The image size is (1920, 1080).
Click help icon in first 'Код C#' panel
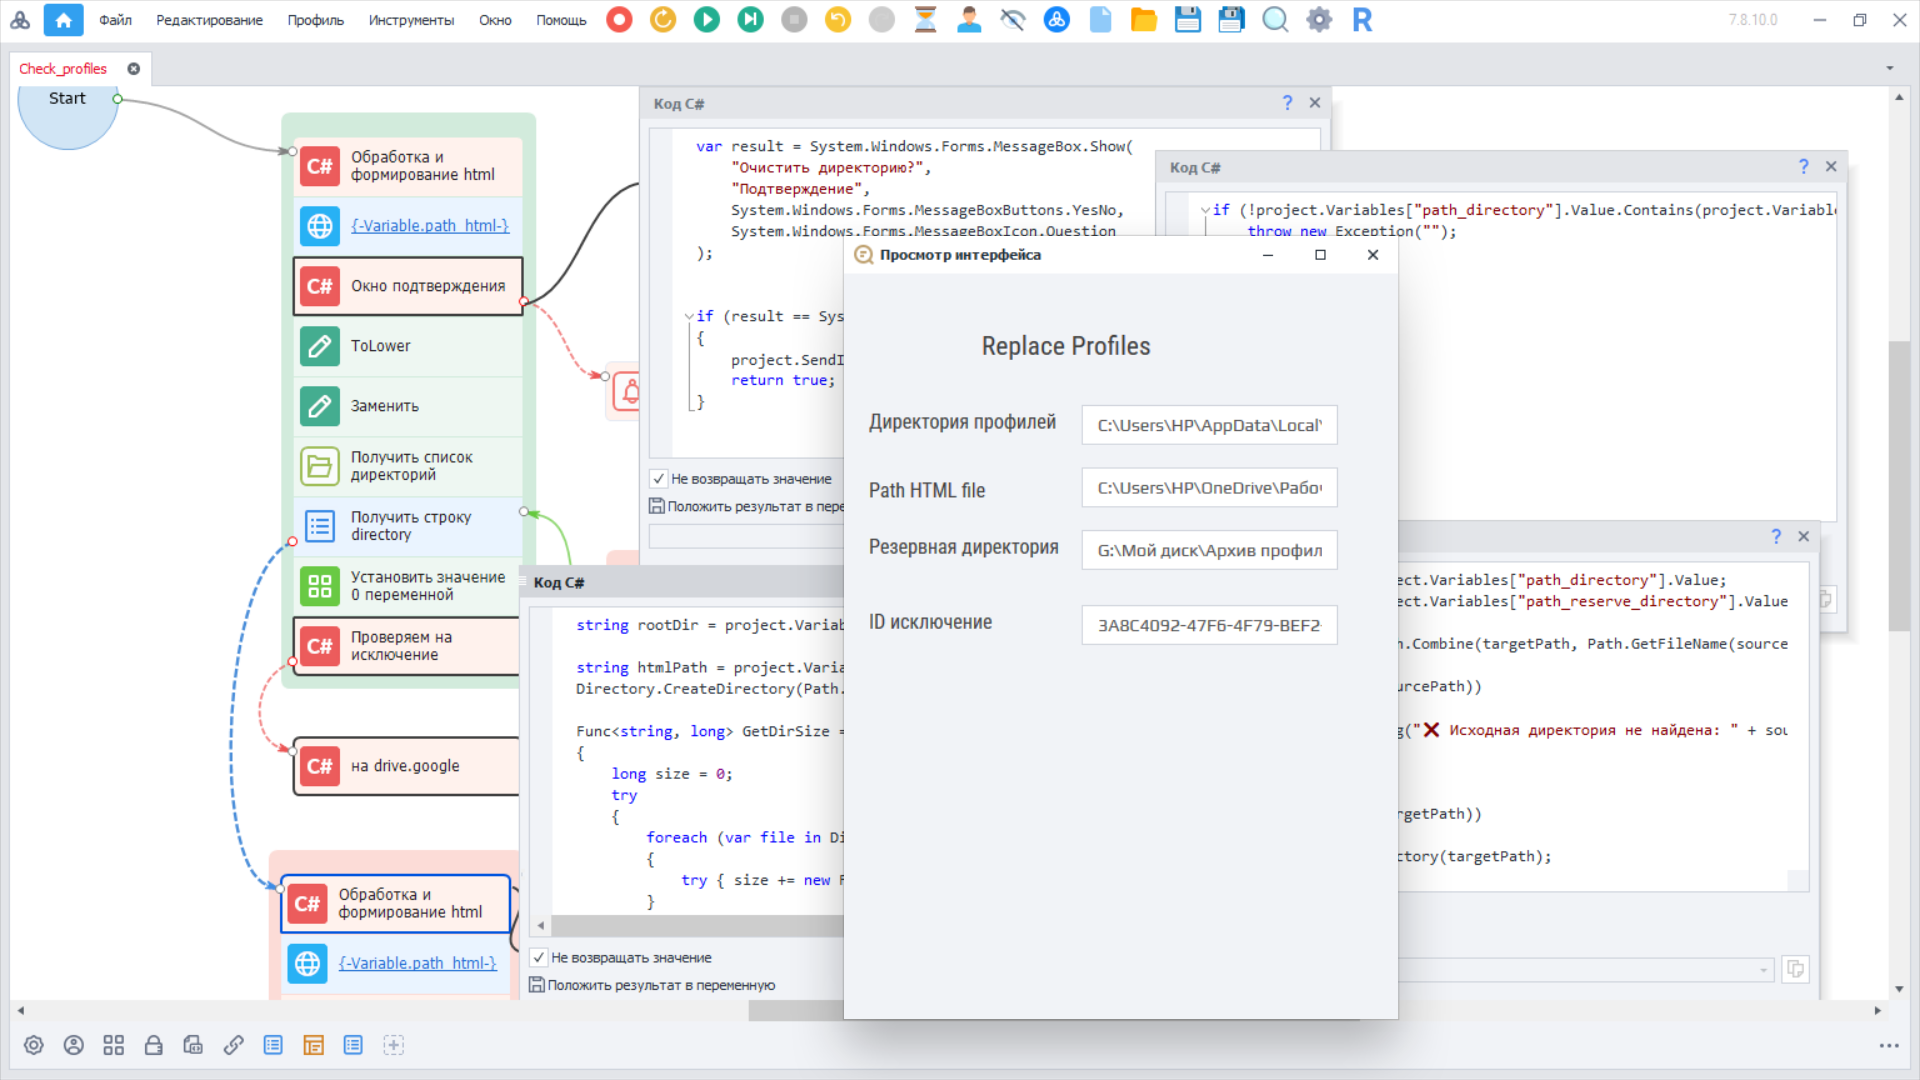click(1287, 103)
